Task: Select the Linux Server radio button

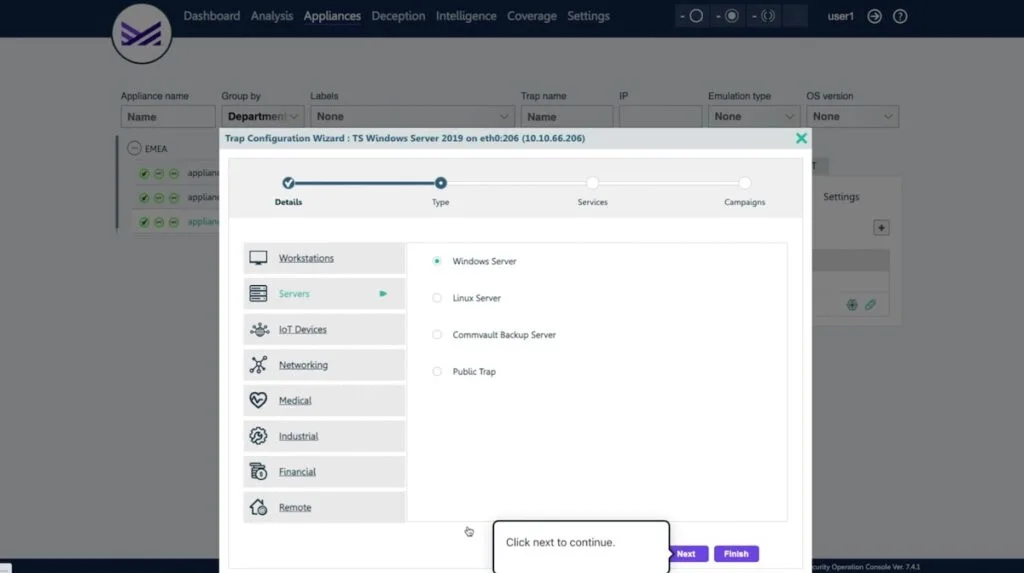Action: pyautogui.click(x=437, y=298)
